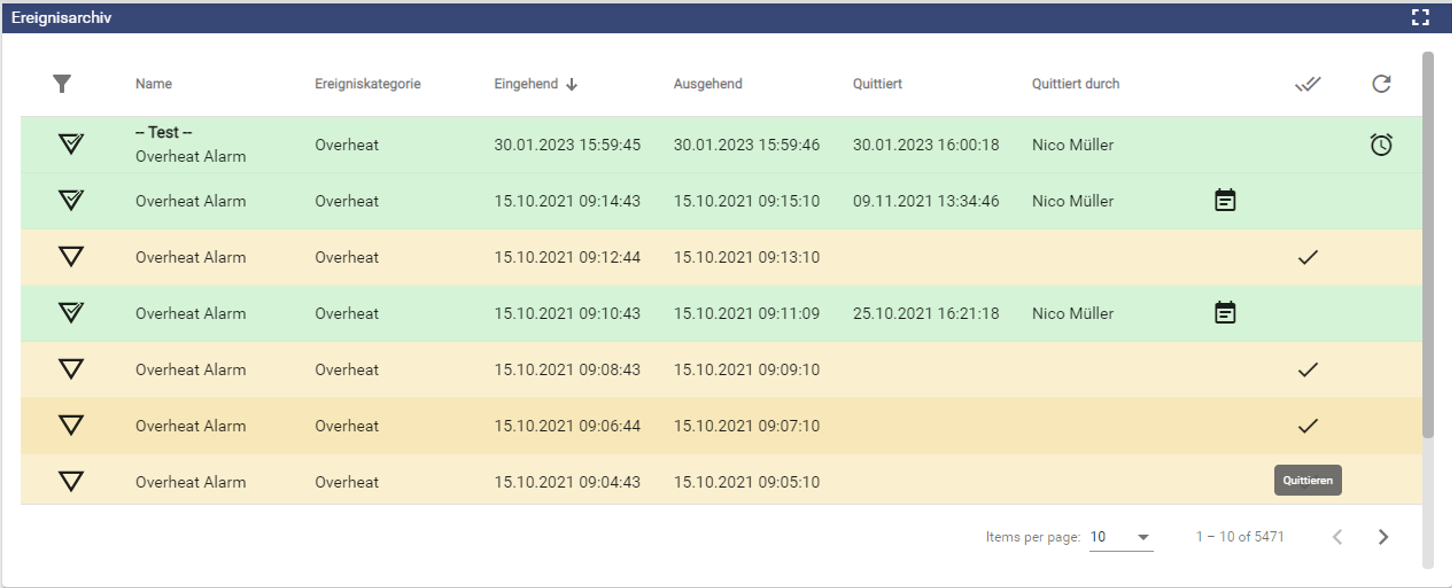Open the note icon for 09:14:43 event
This screenshot has height=588, width=1452.
tap(1225, 201)
